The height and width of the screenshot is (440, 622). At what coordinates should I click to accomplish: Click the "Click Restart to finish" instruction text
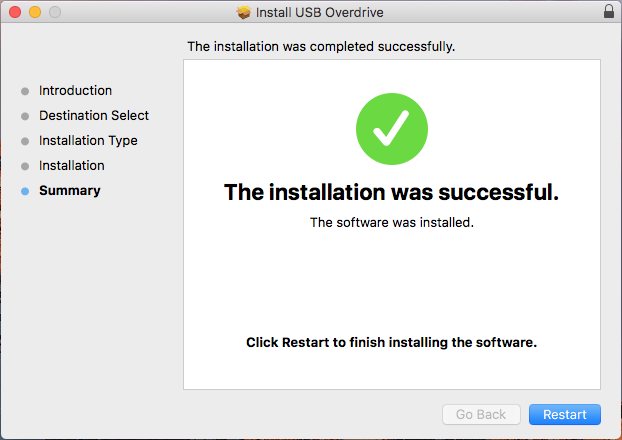pos(392,342)
